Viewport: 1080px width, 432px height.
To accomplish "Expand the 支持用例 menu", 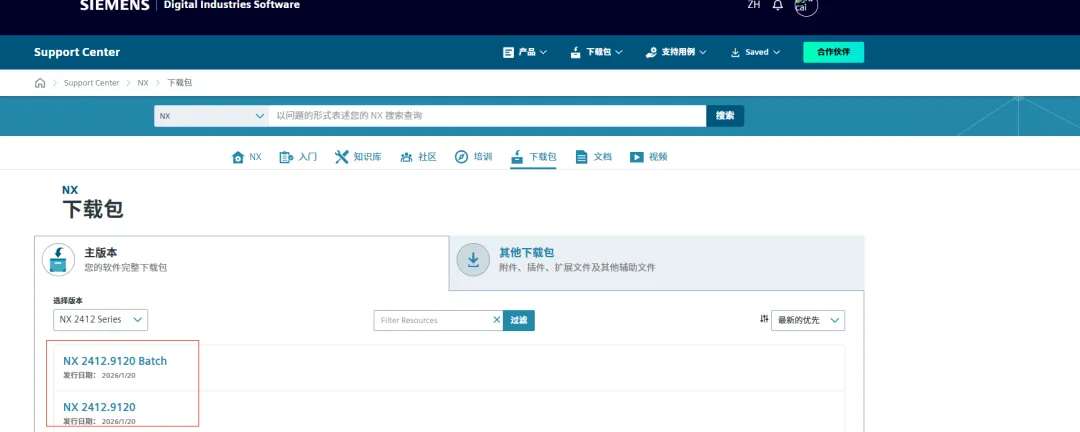I will (676, 52).
